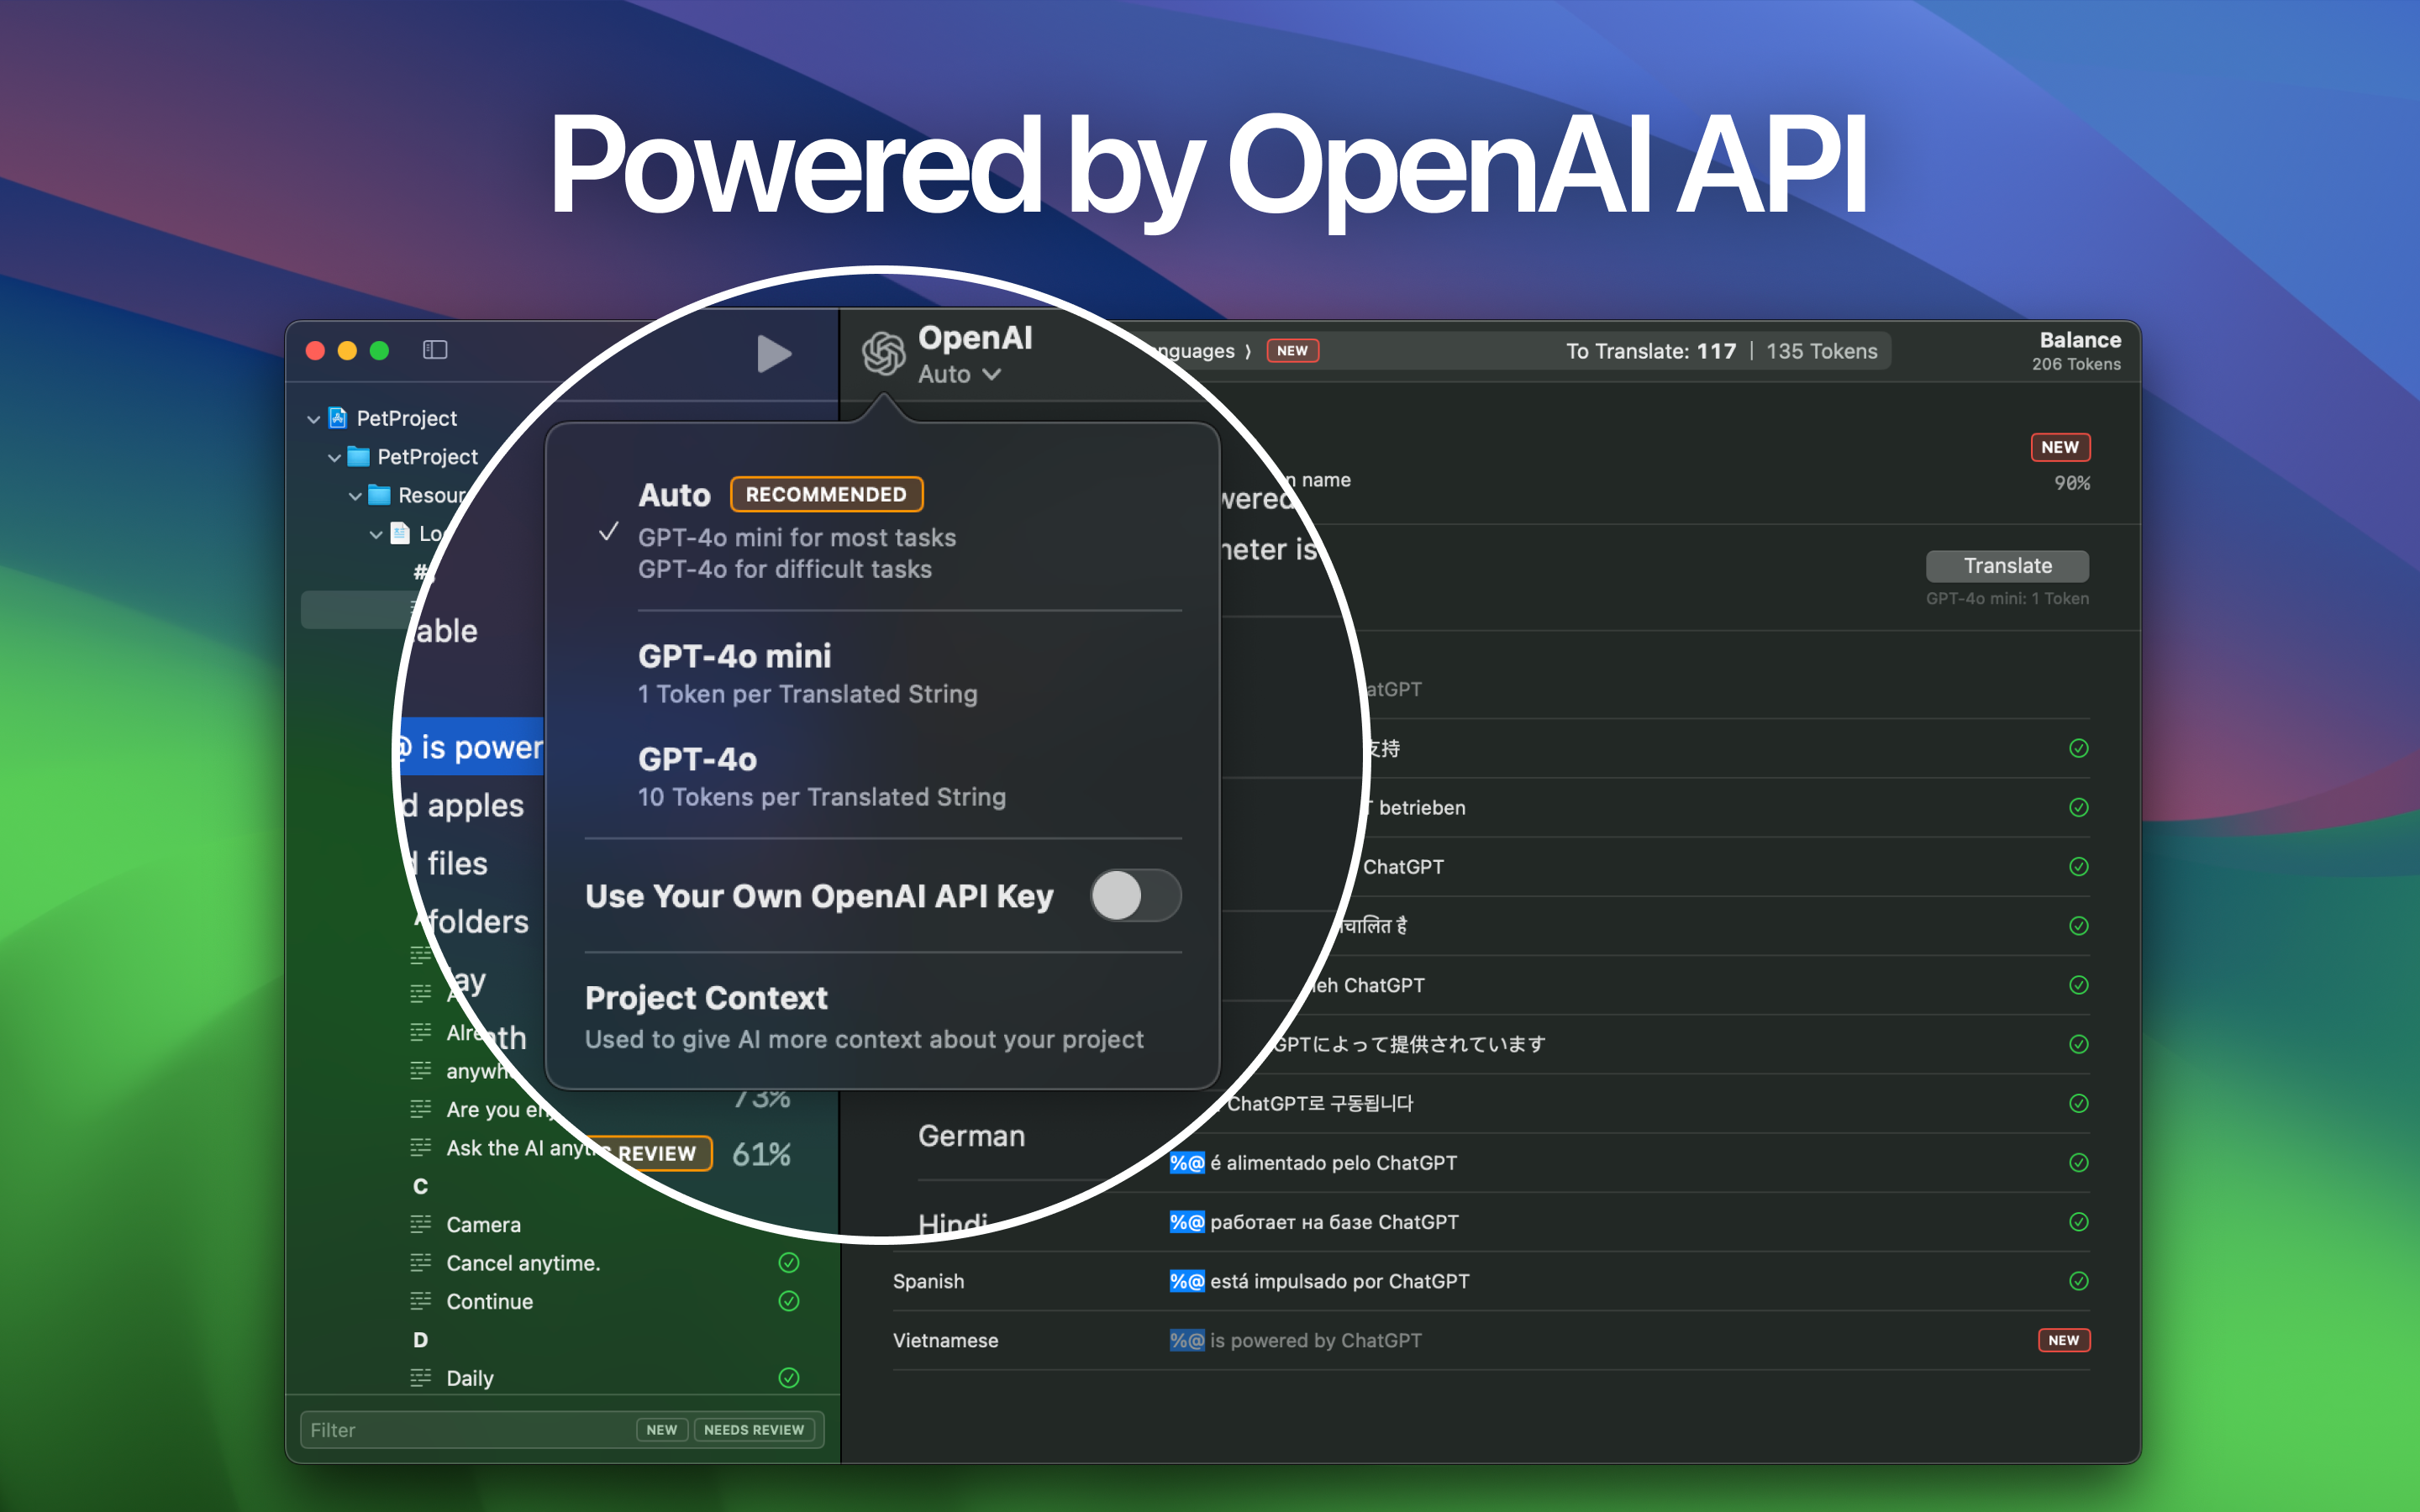Click %@ token in Vietnamese translation
Viewport: 2420px width, 1512px height.
click(x=1187, y=1340)
